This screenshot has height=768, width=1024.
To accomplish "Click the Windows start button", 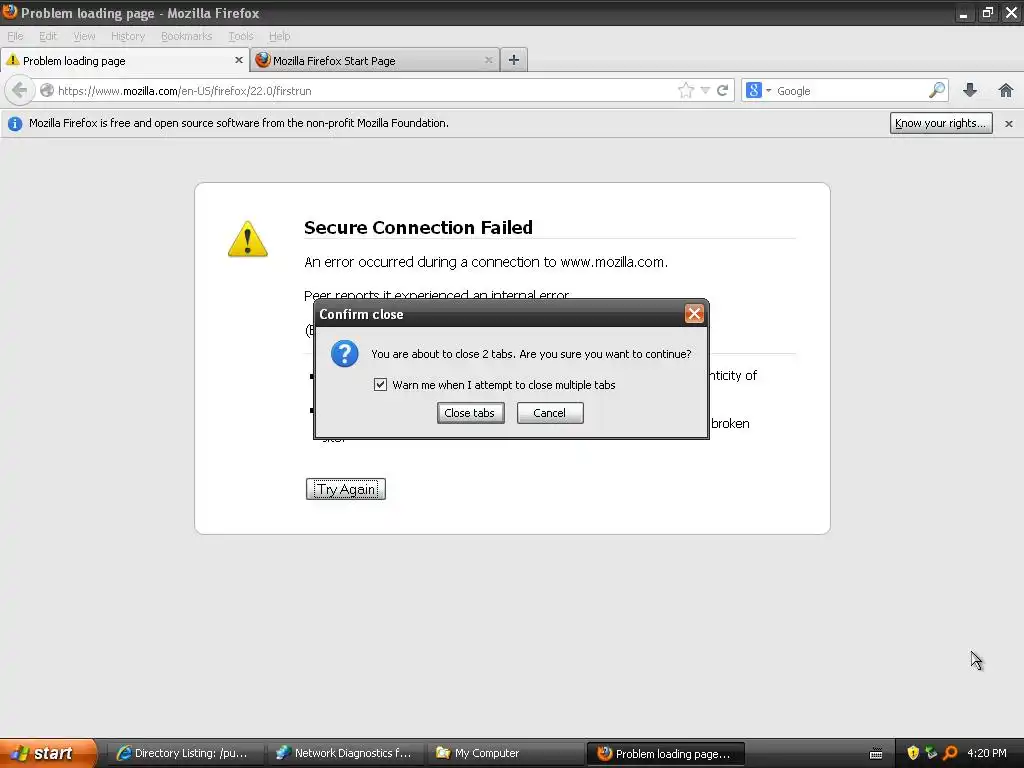I will [x=48, y=753].
